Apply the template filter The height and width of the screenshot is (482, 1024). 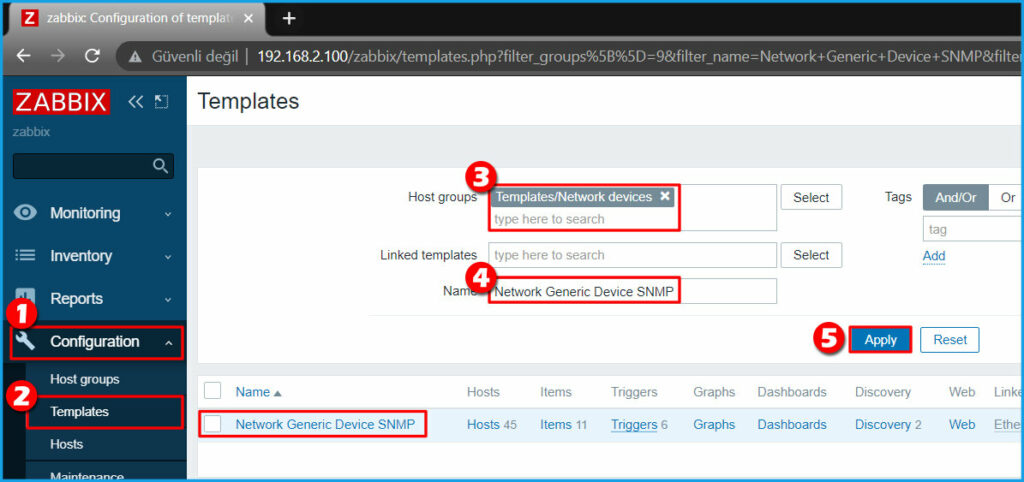(x=880, y=340)
